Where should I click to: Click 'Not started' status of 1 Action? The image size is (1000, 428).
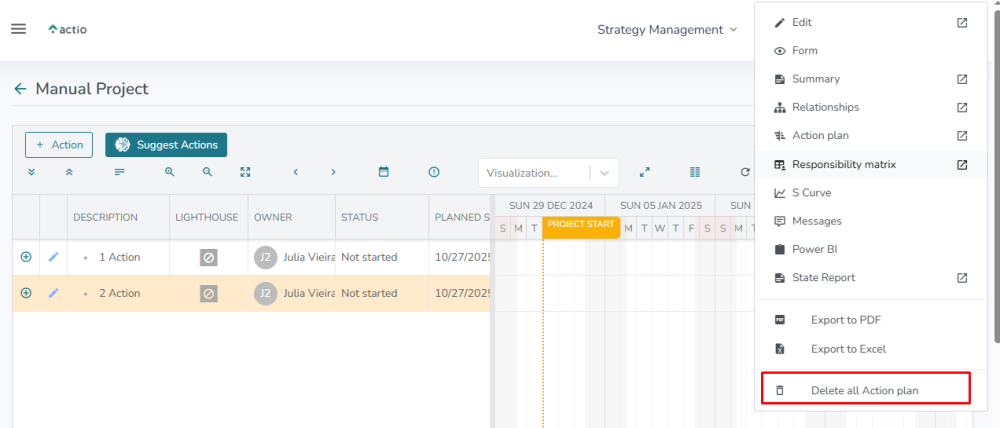(x=369, y=258)
